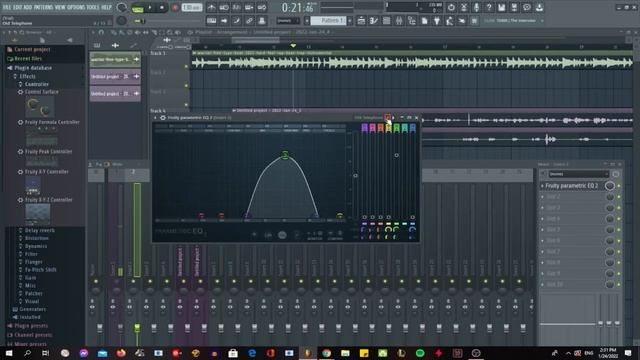Open the Piano roll view icon
The height and width of the screenshot is (360, 640).
[x=373, y=20]
